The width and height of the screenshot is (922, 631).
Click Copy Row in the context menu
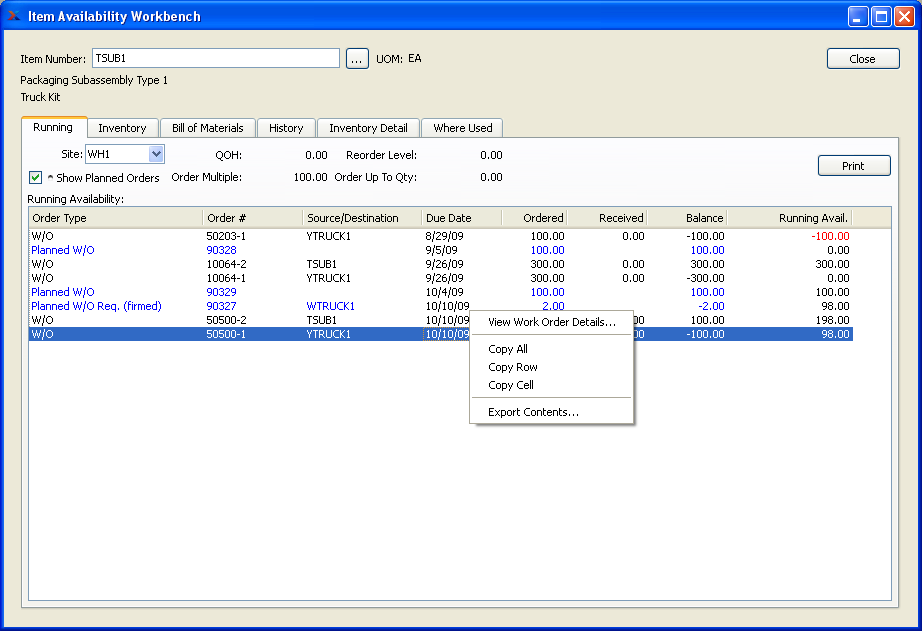point(513,367)
